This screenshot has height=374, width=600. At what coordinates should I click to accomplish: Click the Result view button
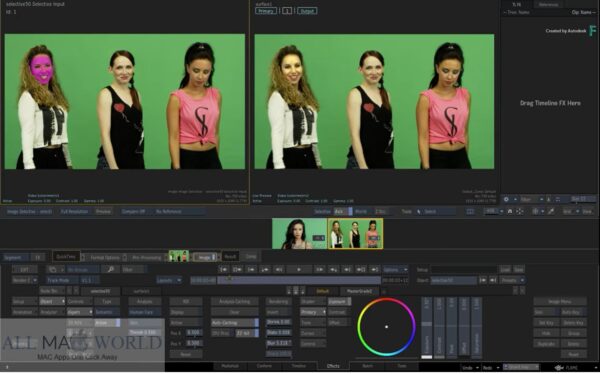coord(230,256)
